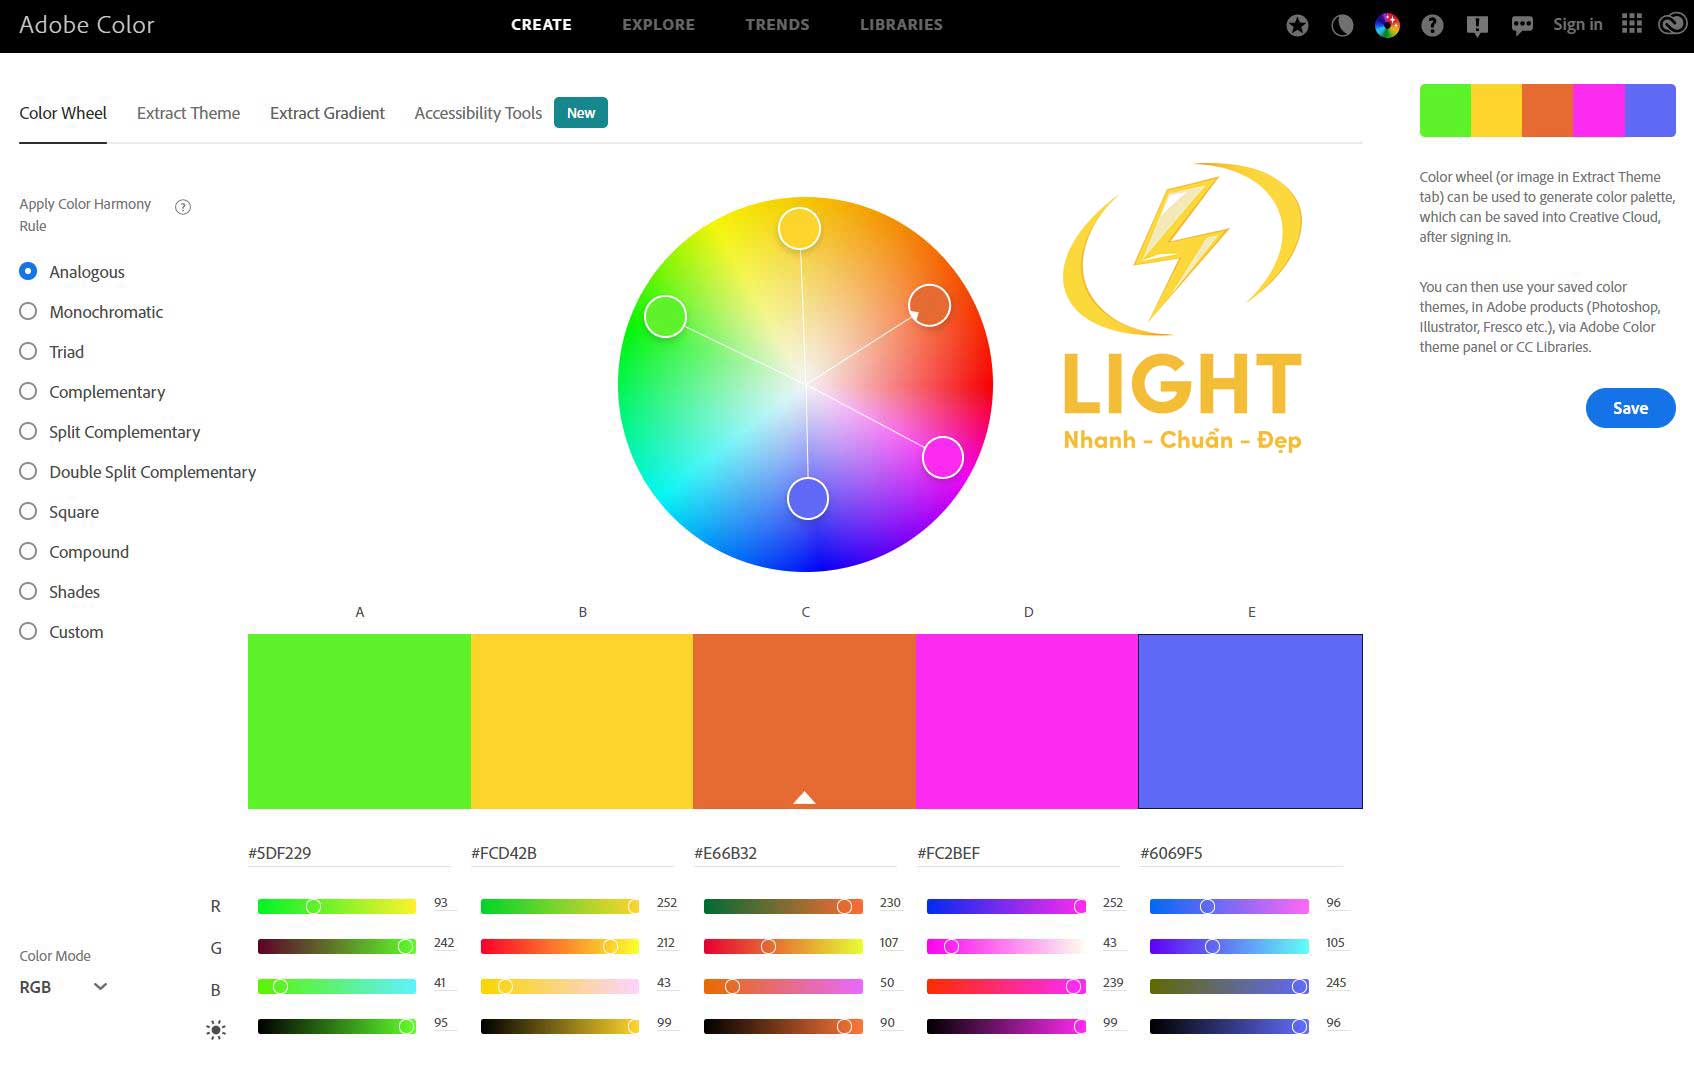Viewport: 1694px width, 1079px height.
Task: Select the orange base swatch C
Action: pos(804,721)
